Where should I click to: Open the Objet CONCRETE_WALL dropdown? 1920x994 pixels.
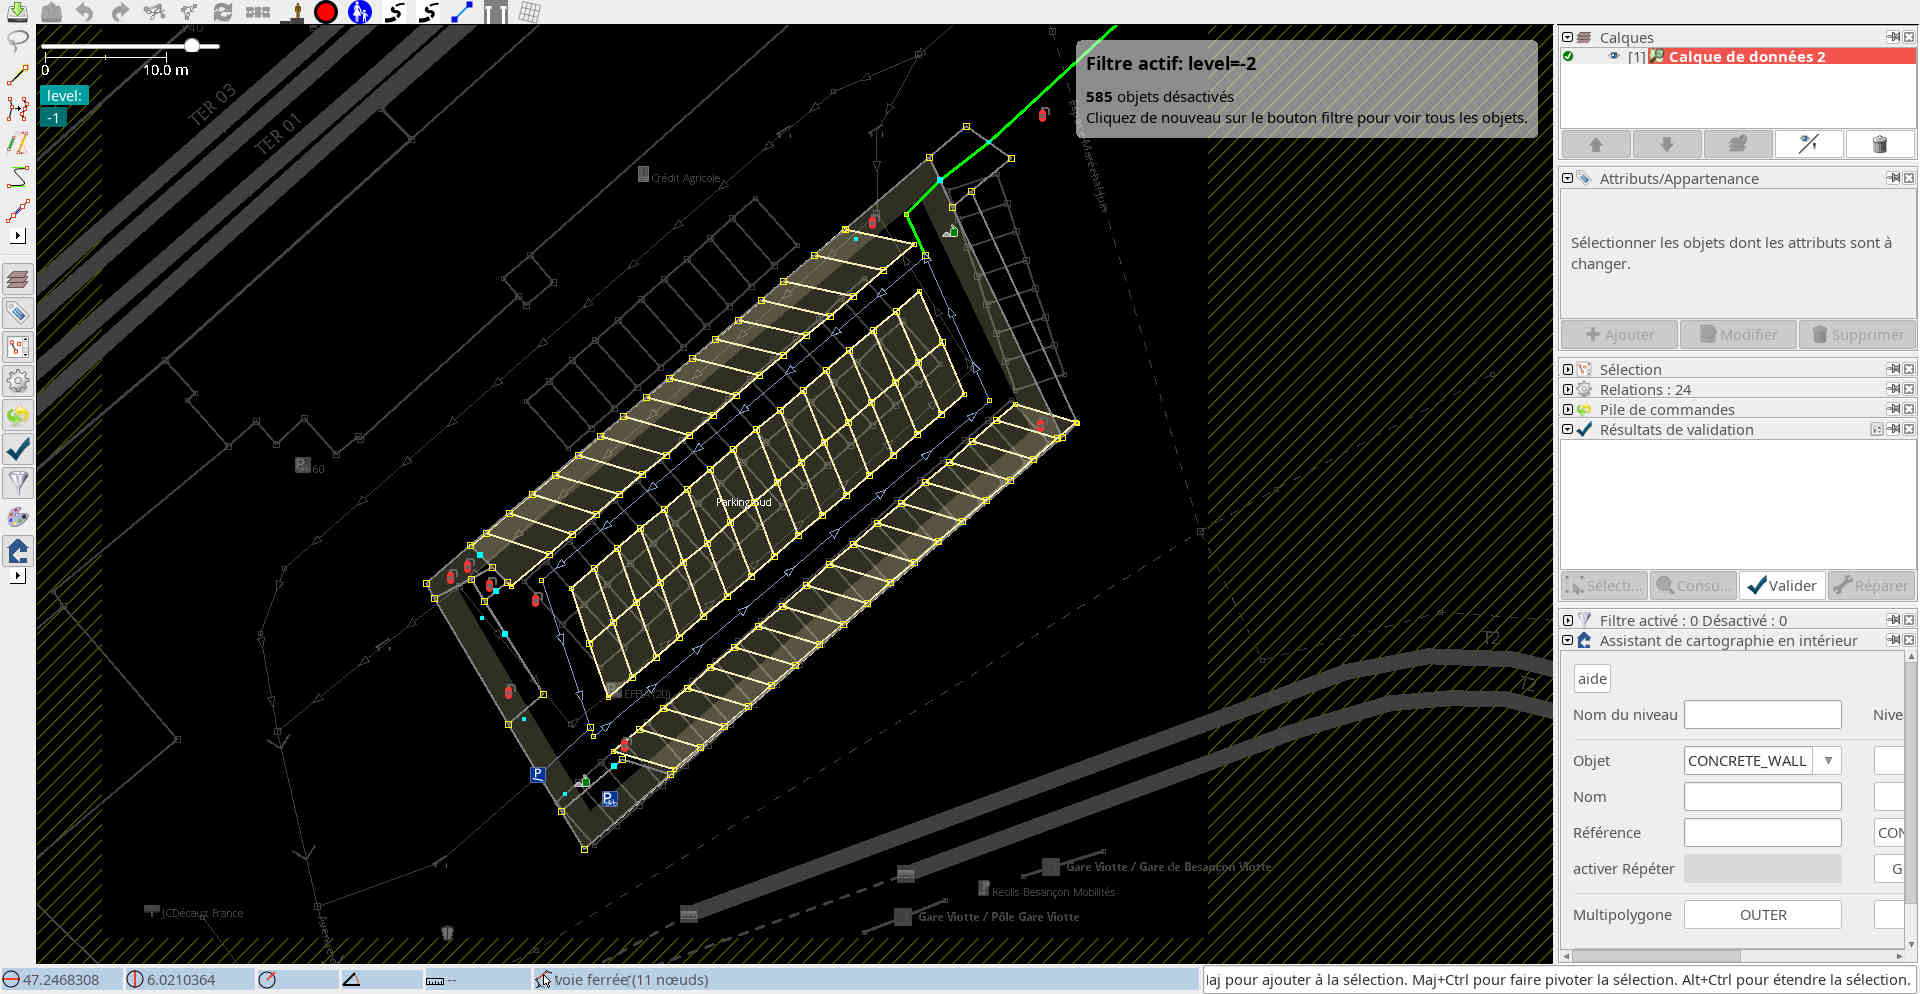(x=1827, y=761)
